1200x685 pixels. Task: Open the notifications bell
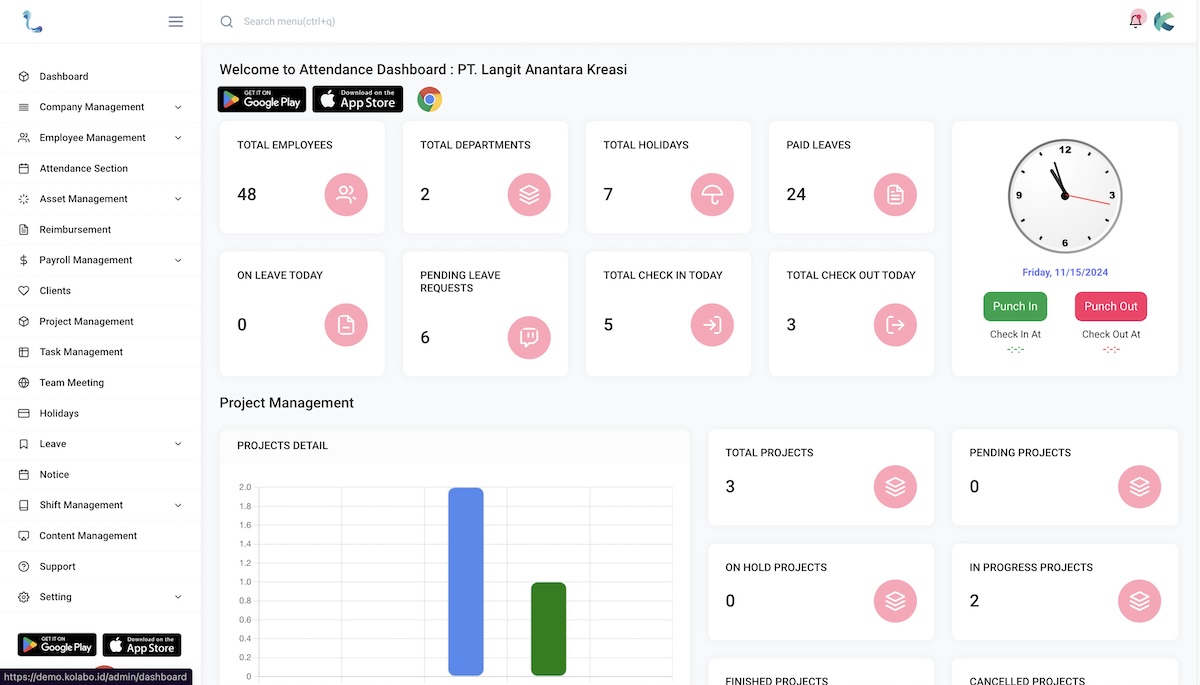click(x=1136, y=21)
